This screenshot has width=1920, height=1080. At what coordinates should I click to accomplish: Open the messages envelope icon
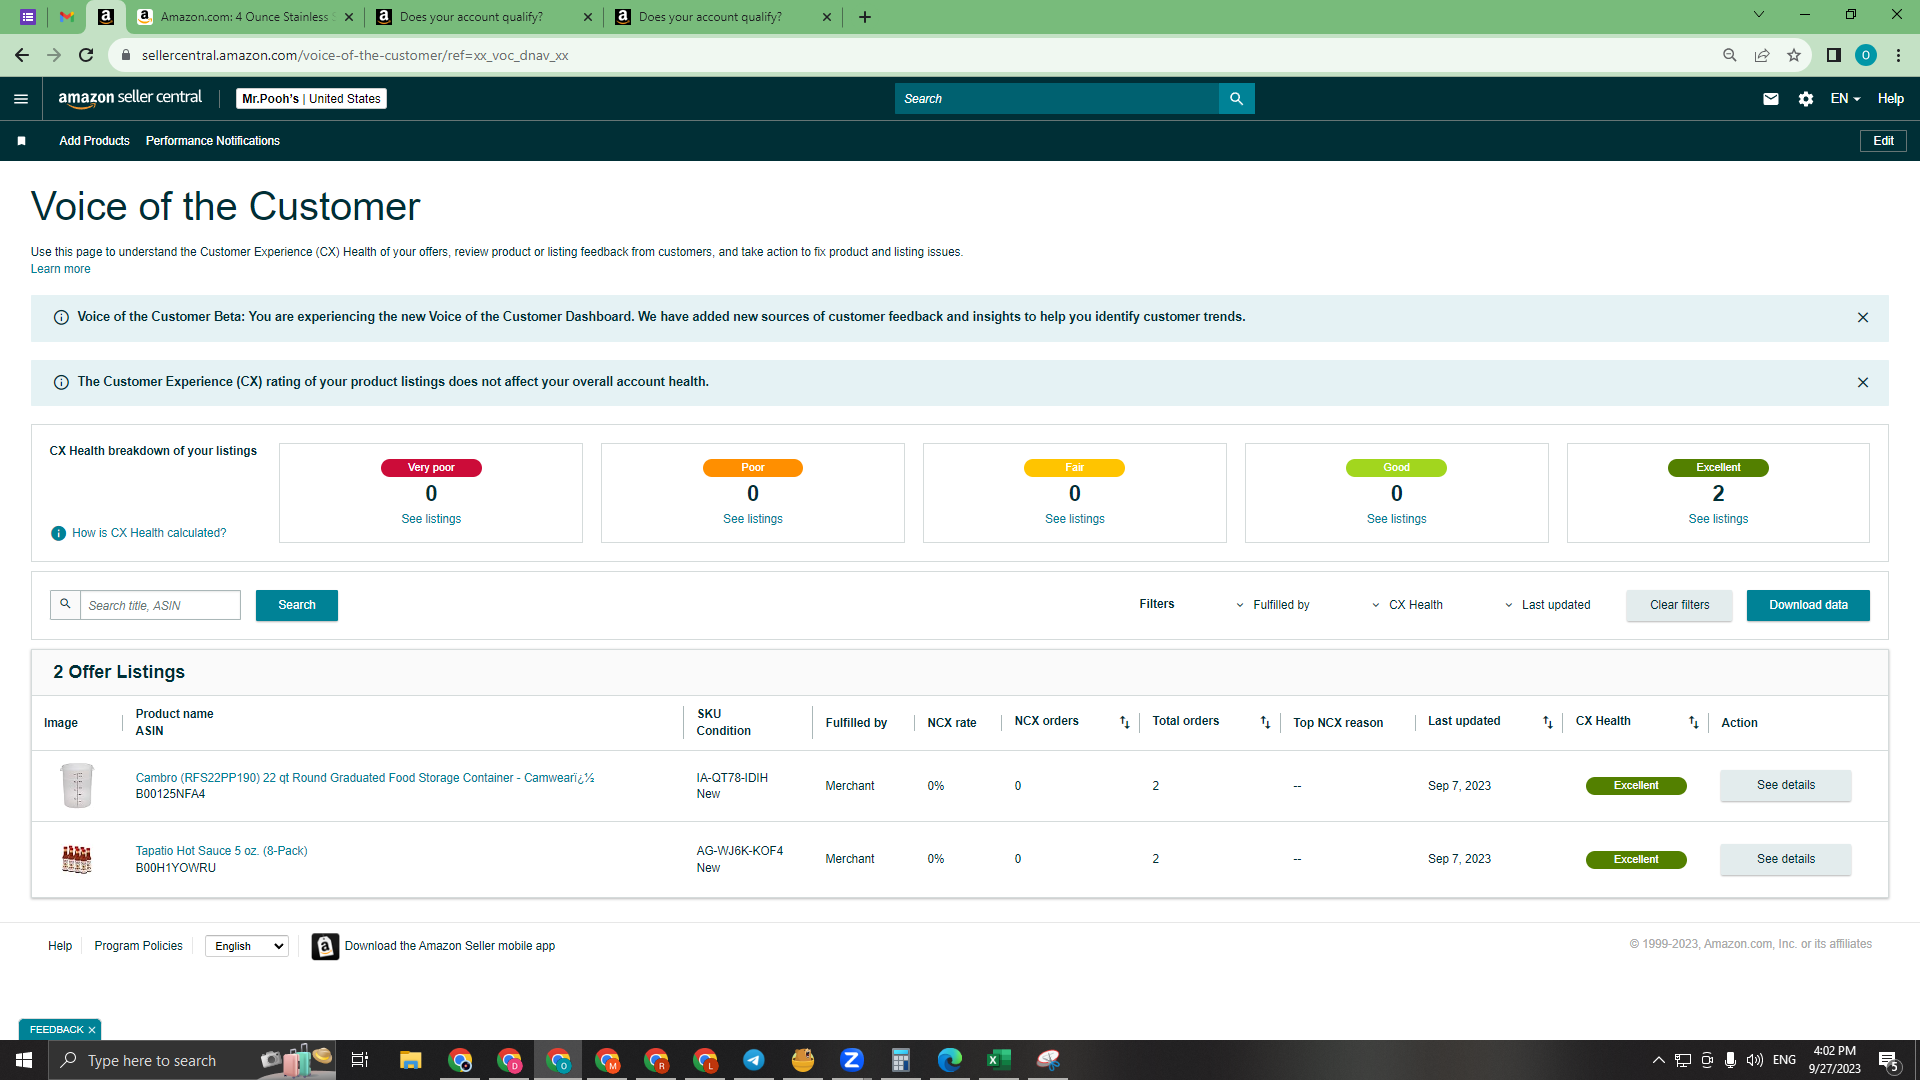tap(1770, 99)
